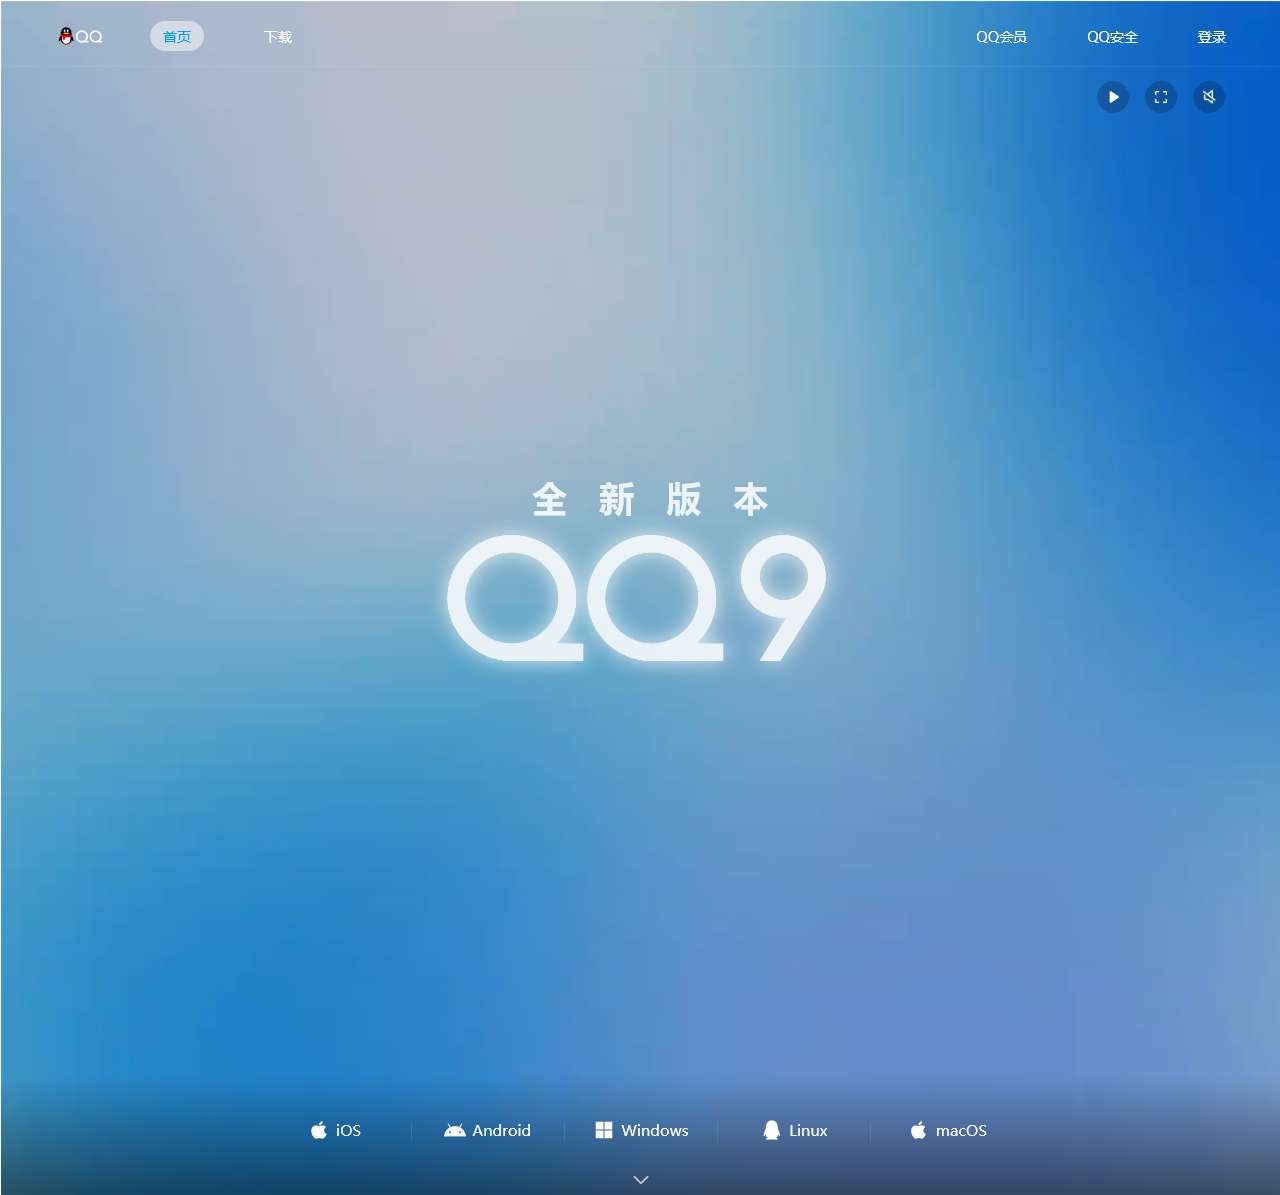This screenshot has height=1195, width=1280.
Task: Select the 首页 tab
Action: (x=177, y=37)
